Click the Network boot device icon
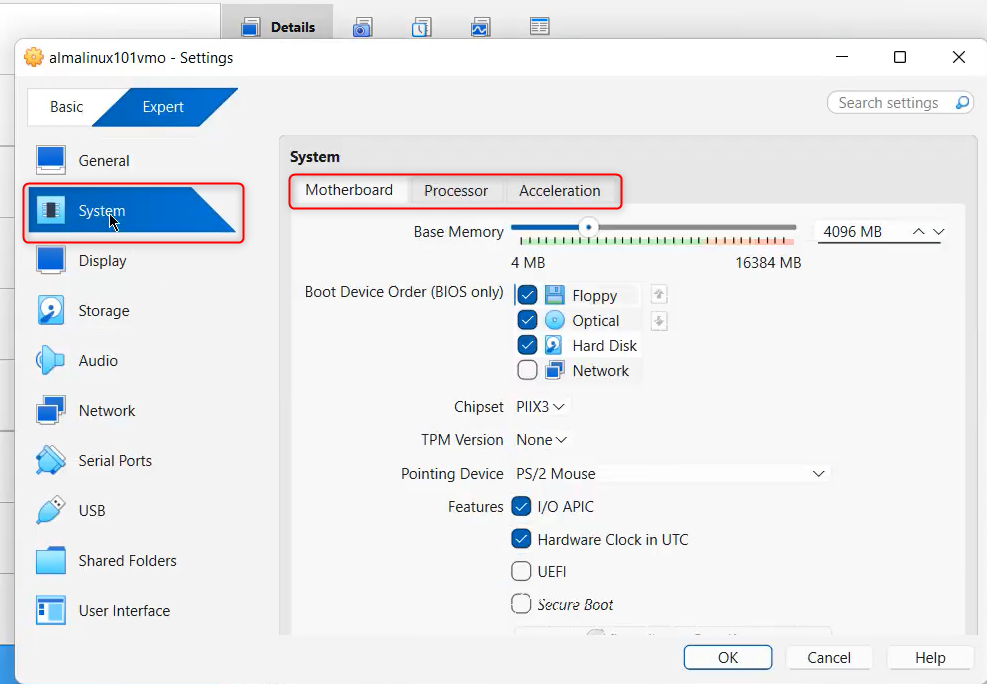The height and width of the screenshot is (684, 987). click(x=555, y=370)
